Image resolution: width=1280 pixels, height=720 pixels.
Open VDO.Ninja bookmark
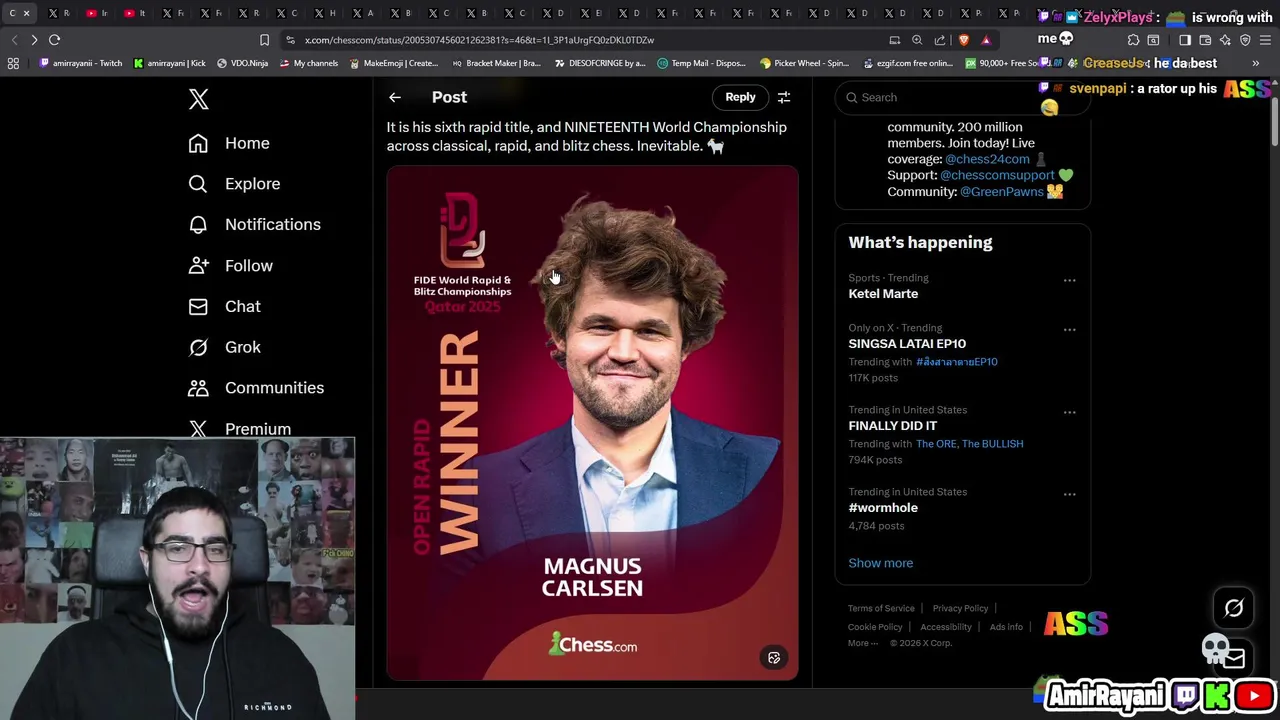pos(243,63)
